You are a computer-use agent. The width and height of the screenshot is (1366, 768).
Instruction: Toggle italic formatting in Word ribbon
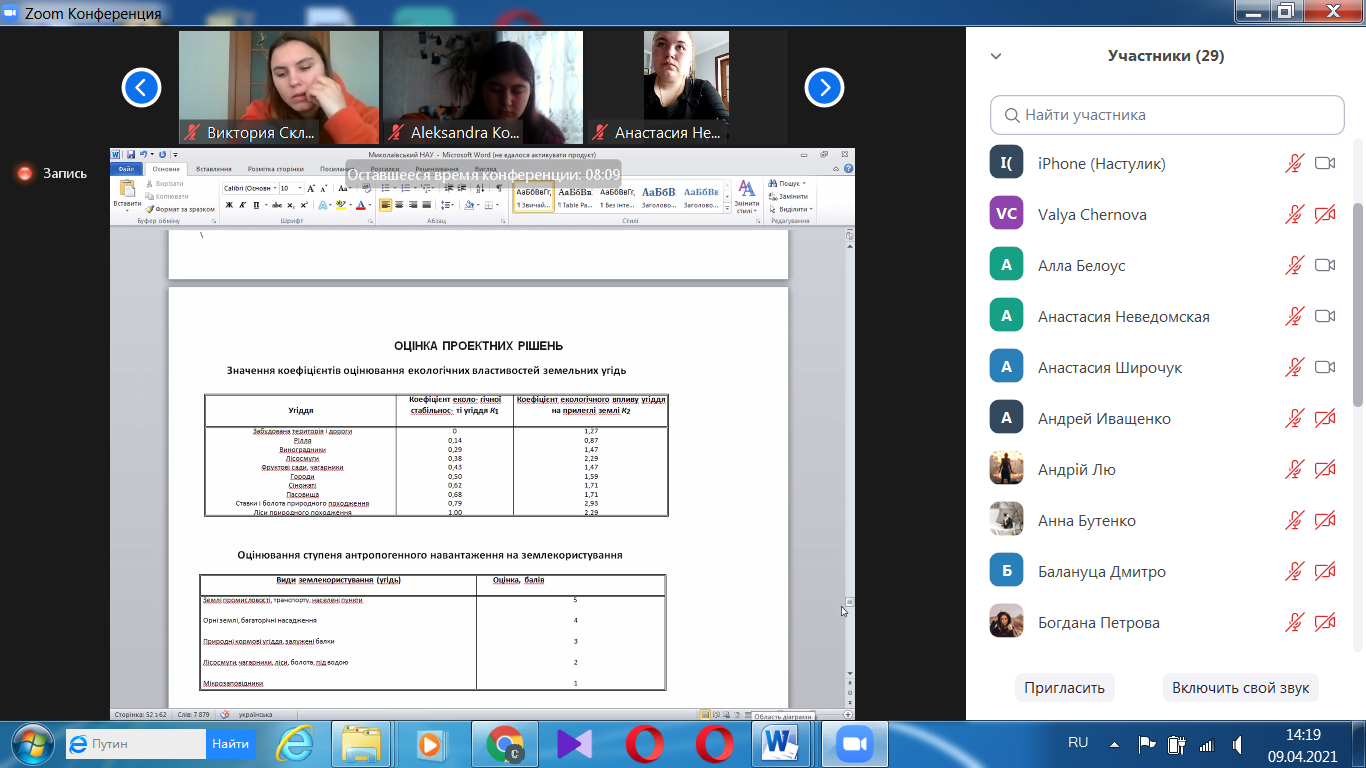[242, 205]
